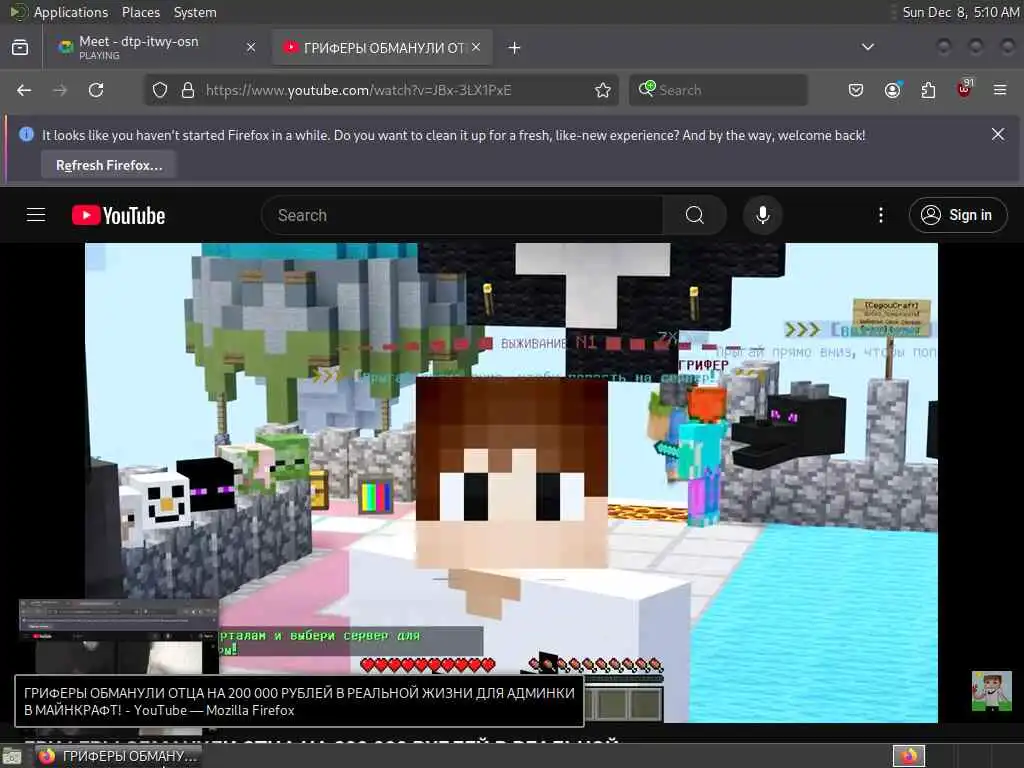Click info icon in notification bar
This screenshot has width=1024, height=768.
26,135
